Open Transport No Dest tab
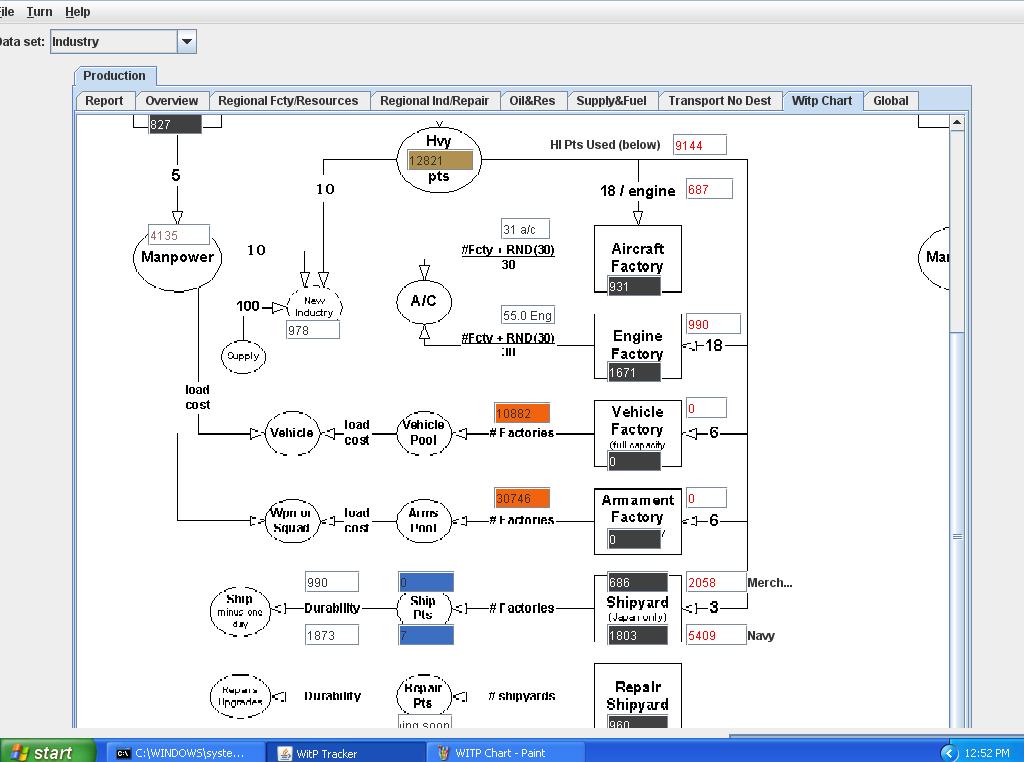The image size is (1024, 762). (x=720, y=101)
